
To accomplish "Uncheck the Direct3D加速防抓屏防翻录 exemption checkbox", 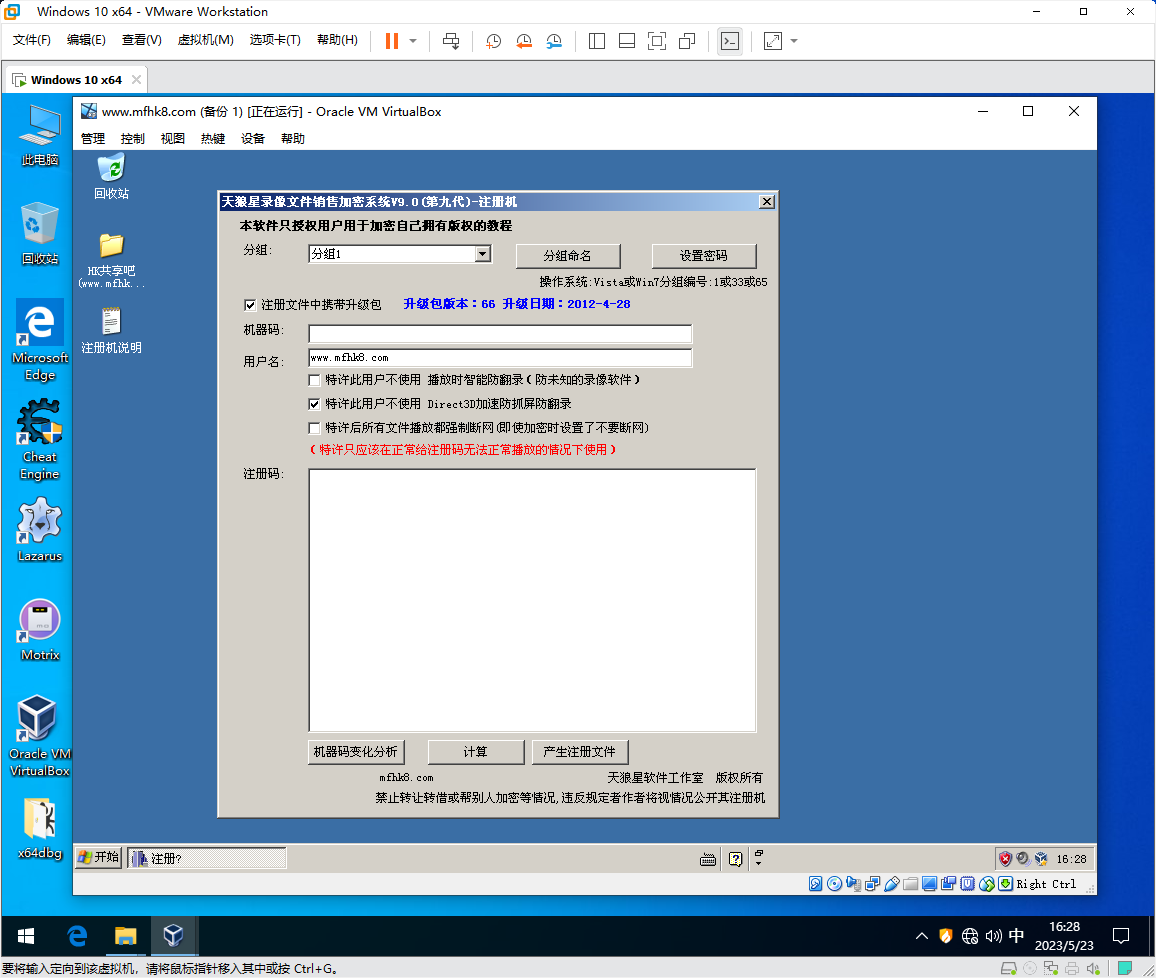I will pos(315,405).
